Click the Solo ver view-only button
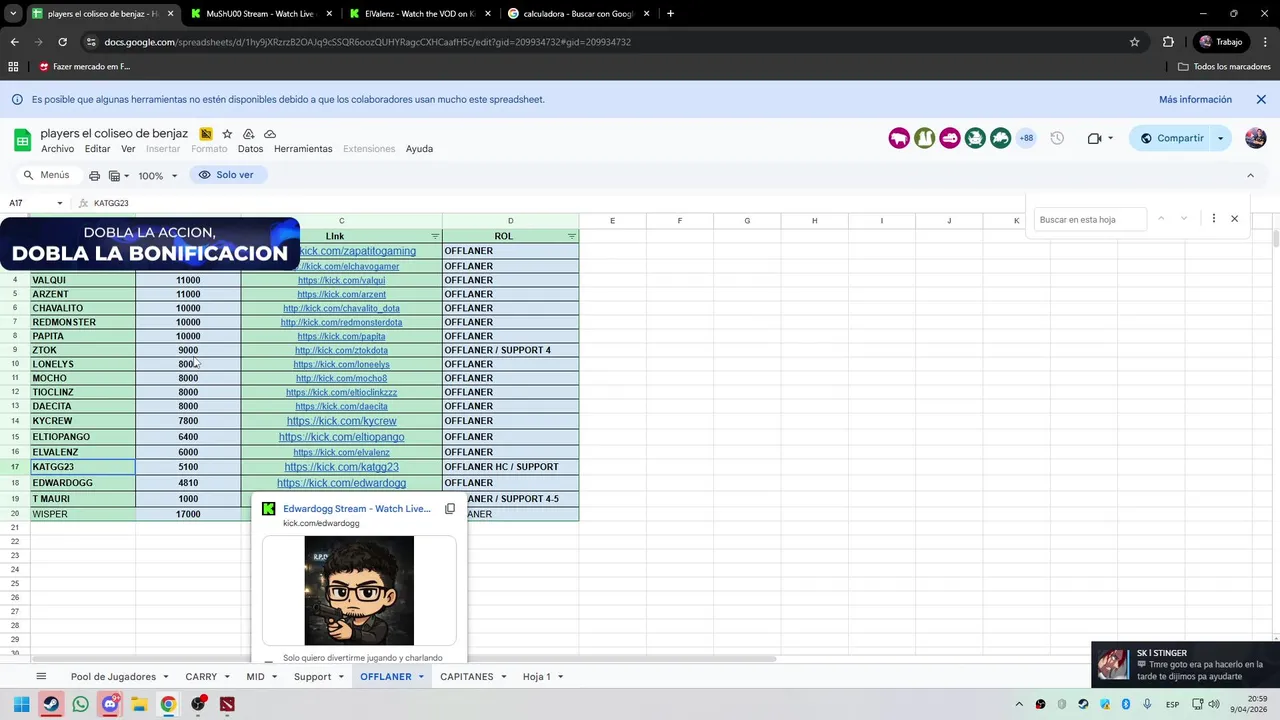 point(227,175)
